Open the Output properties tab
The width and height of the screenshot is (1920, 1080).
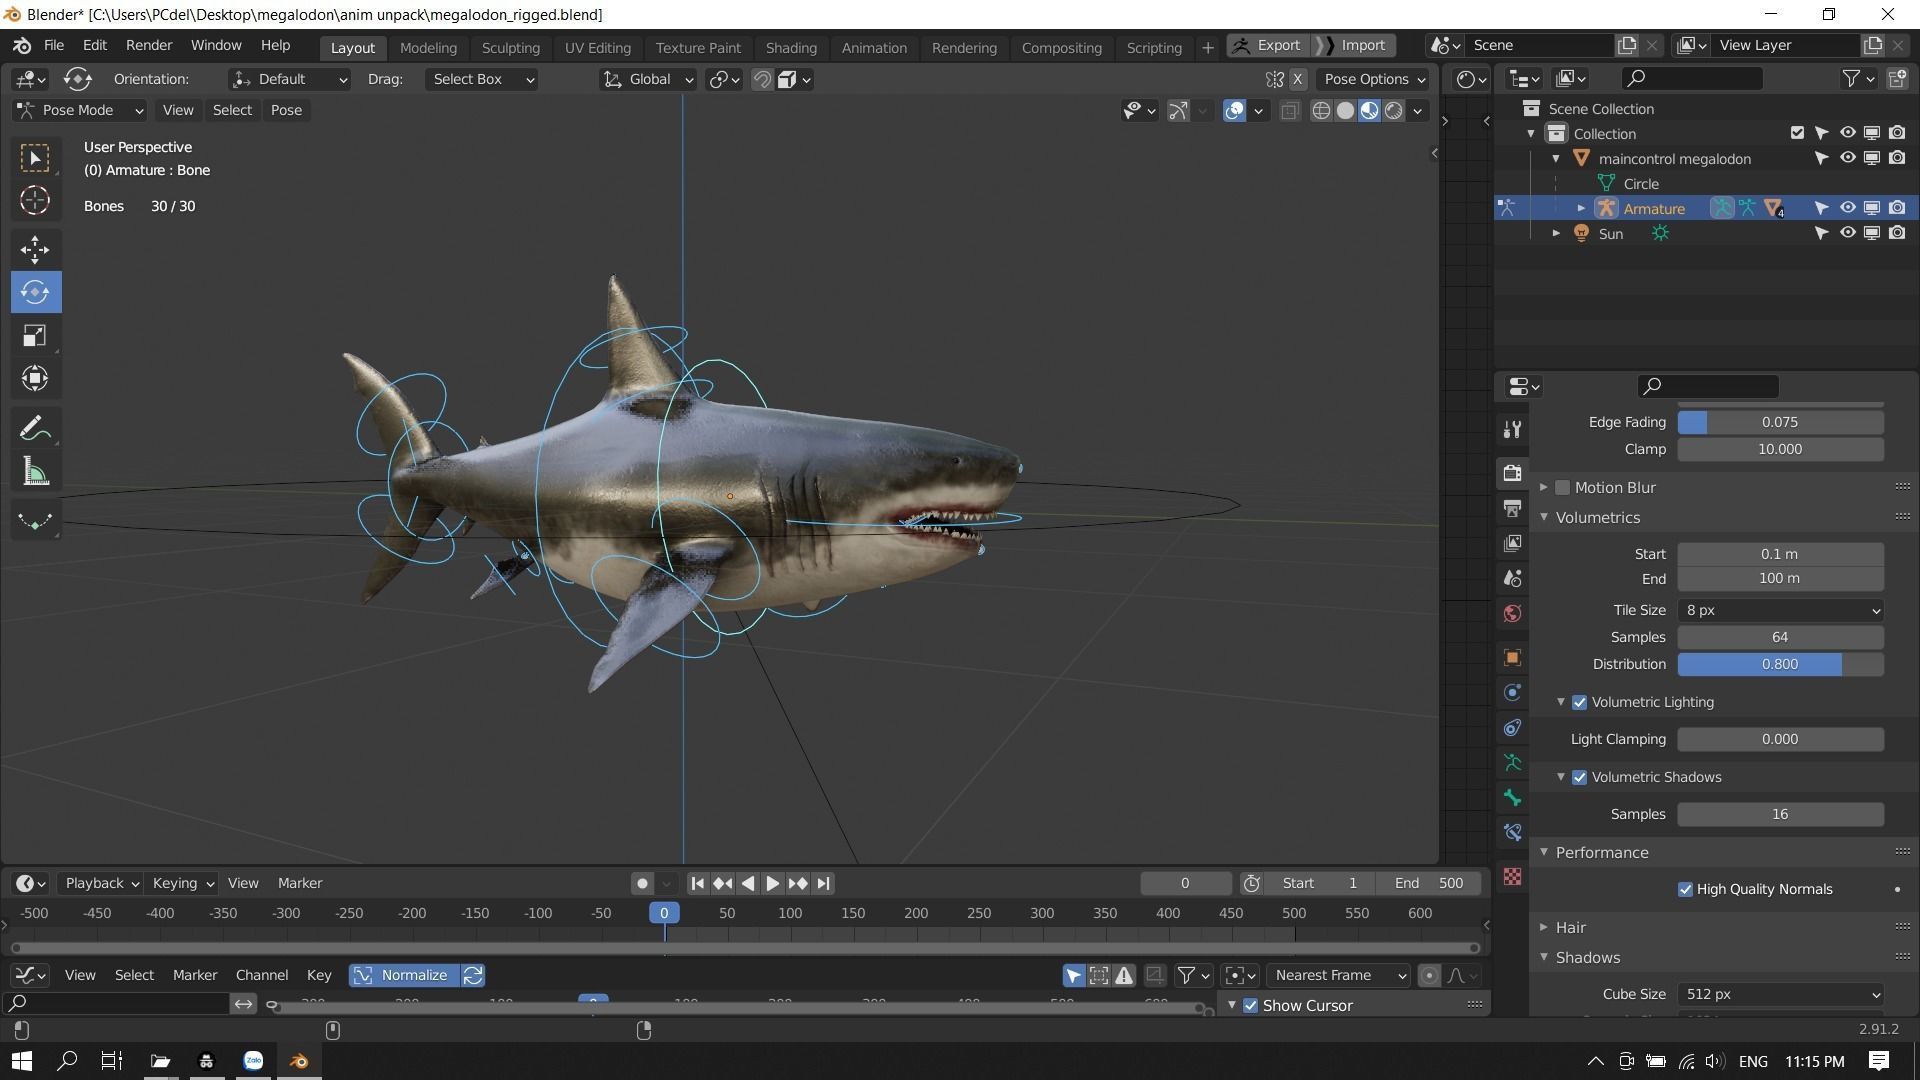(x=1512, y=508)
